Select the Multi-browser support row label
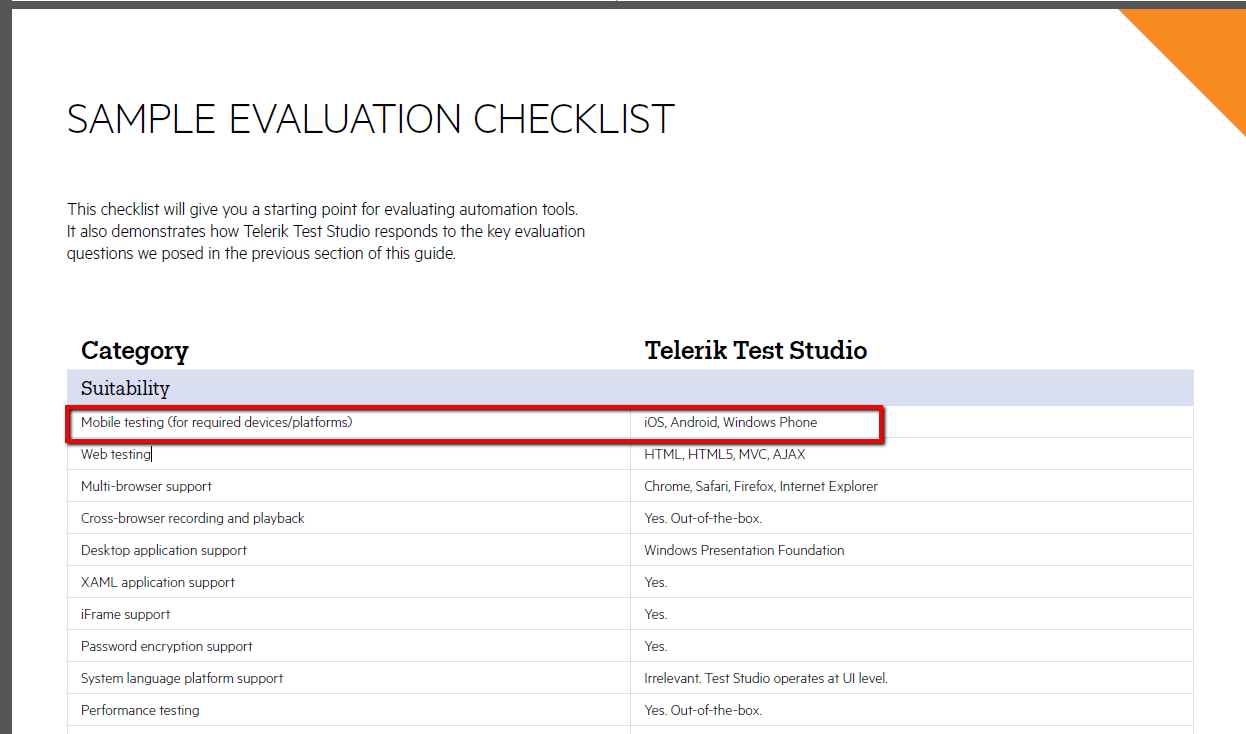 point(146,487)
